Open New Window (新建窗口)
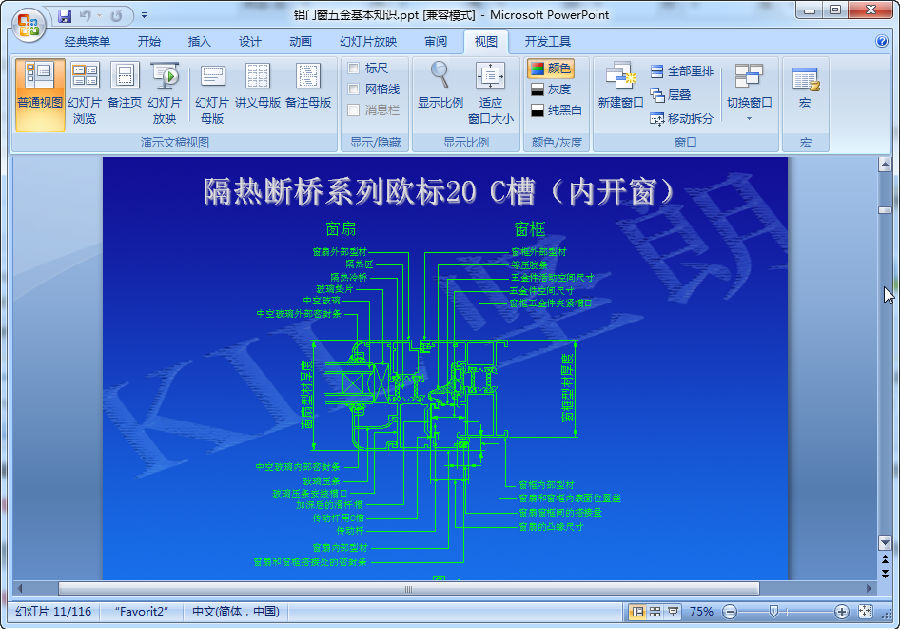The image size is (900, 629). point(620,88)
